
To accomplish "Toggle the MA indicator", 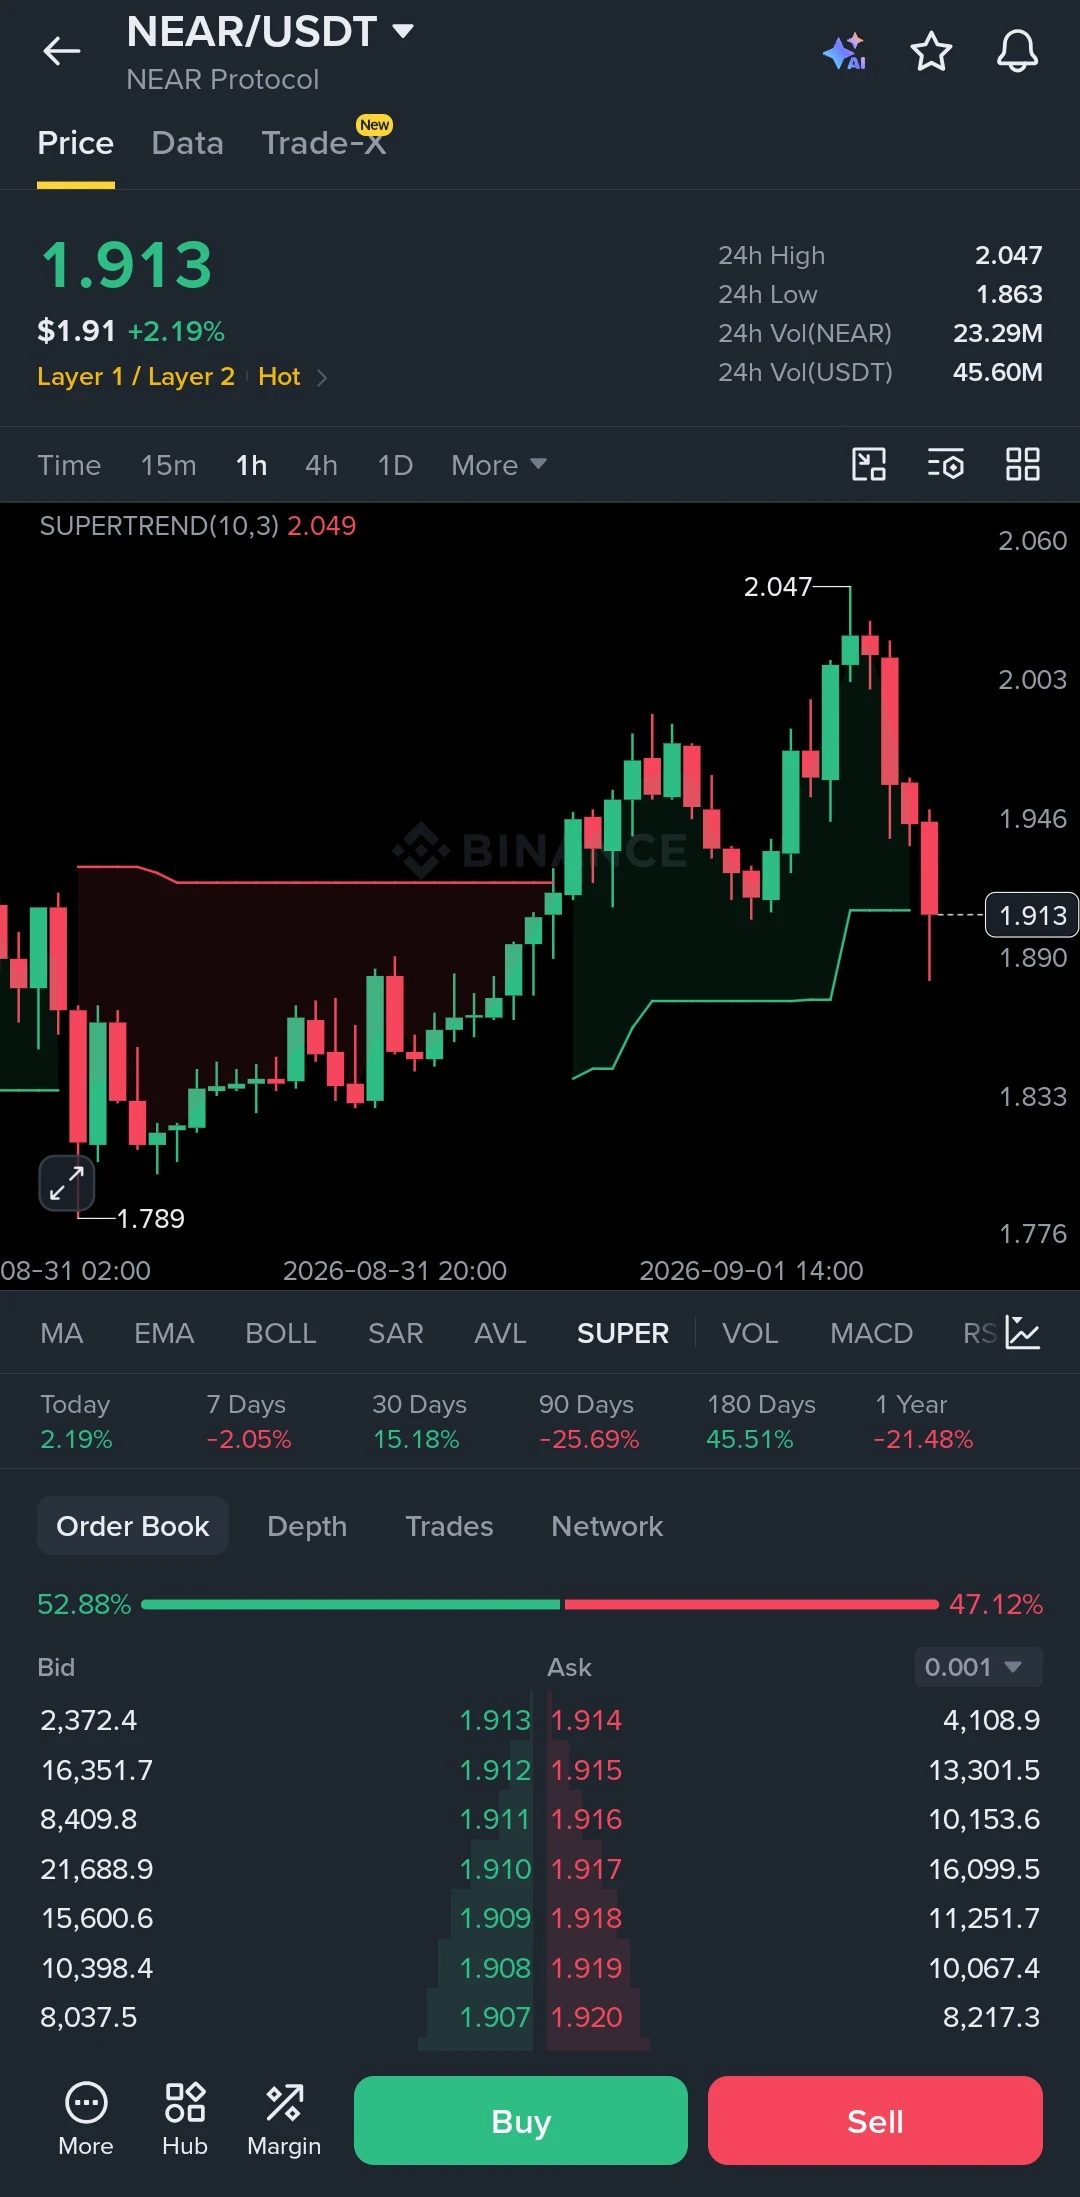I will point(62,1333).
